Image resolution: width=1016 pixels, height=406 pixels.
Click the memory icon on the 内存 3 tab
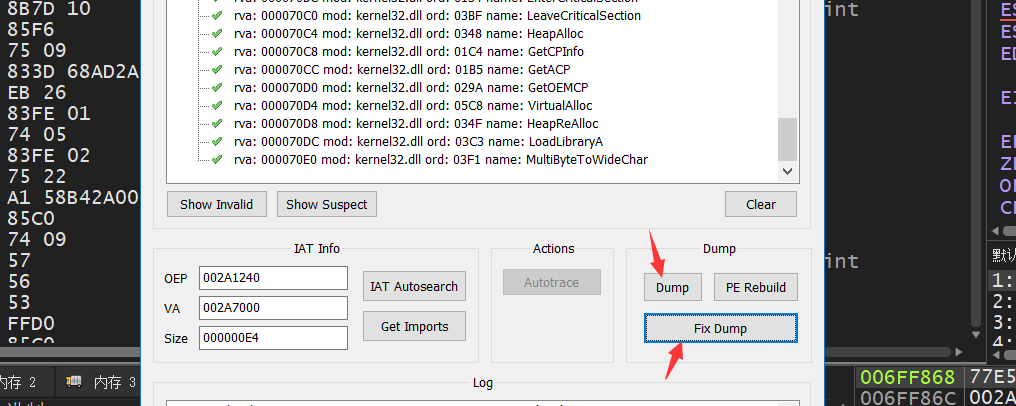74,382
